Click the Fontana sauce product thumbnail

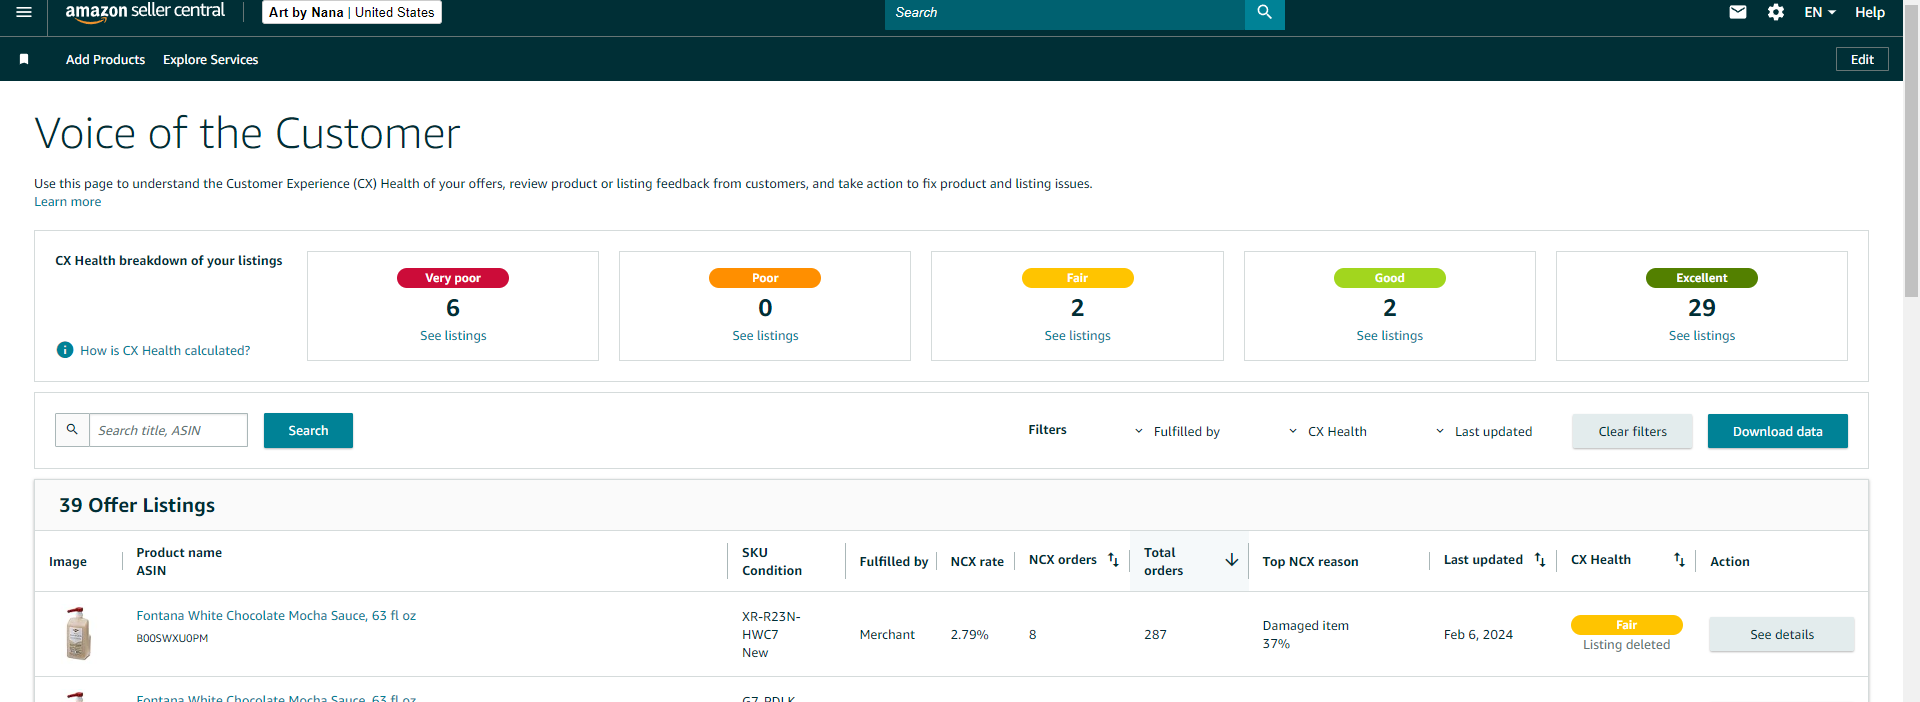[x=78, y=633]
